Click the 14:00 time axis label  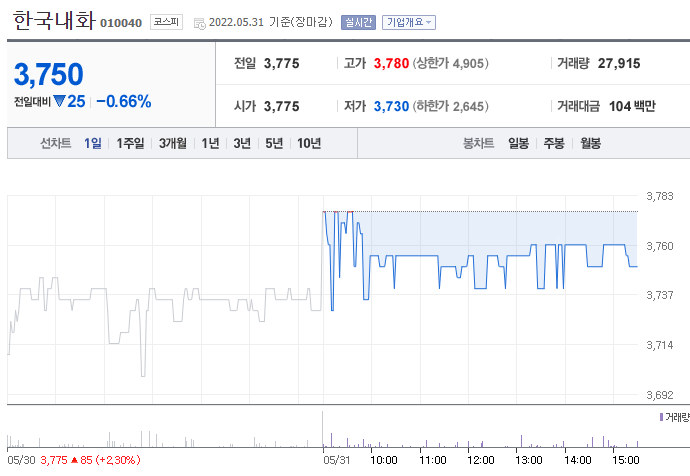[577, 460]
